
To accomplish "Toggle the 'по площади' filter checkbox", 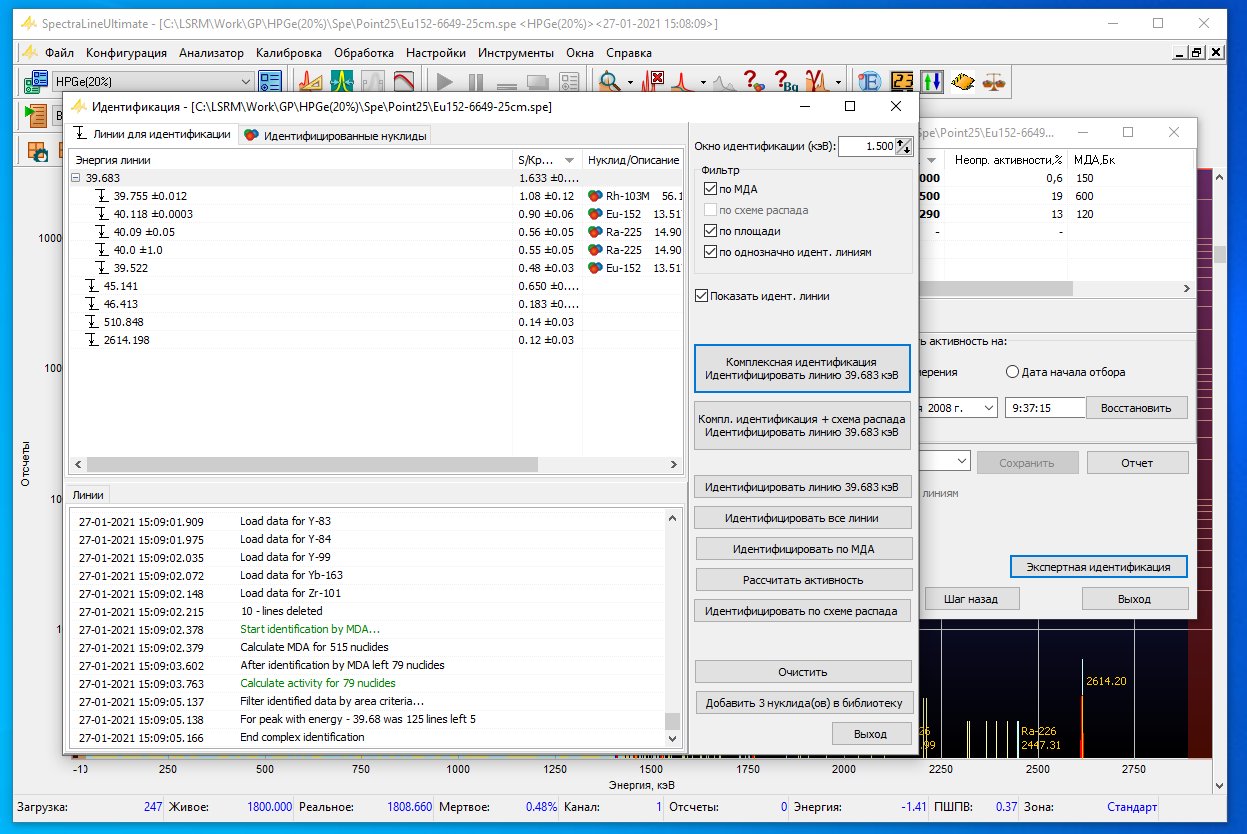I will tap(711, 231).
